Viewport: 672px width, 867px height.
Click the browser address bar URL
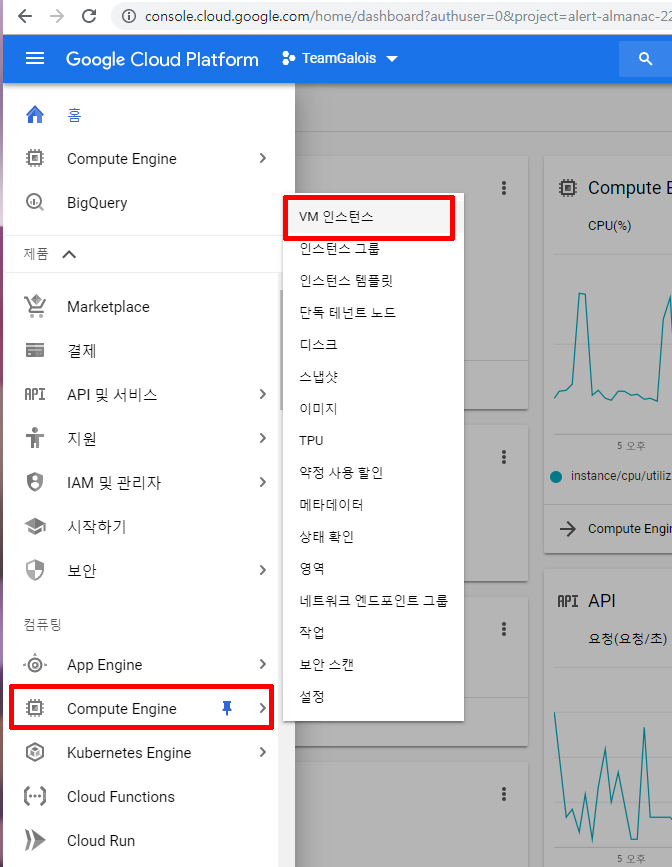[x=408, y=17]
